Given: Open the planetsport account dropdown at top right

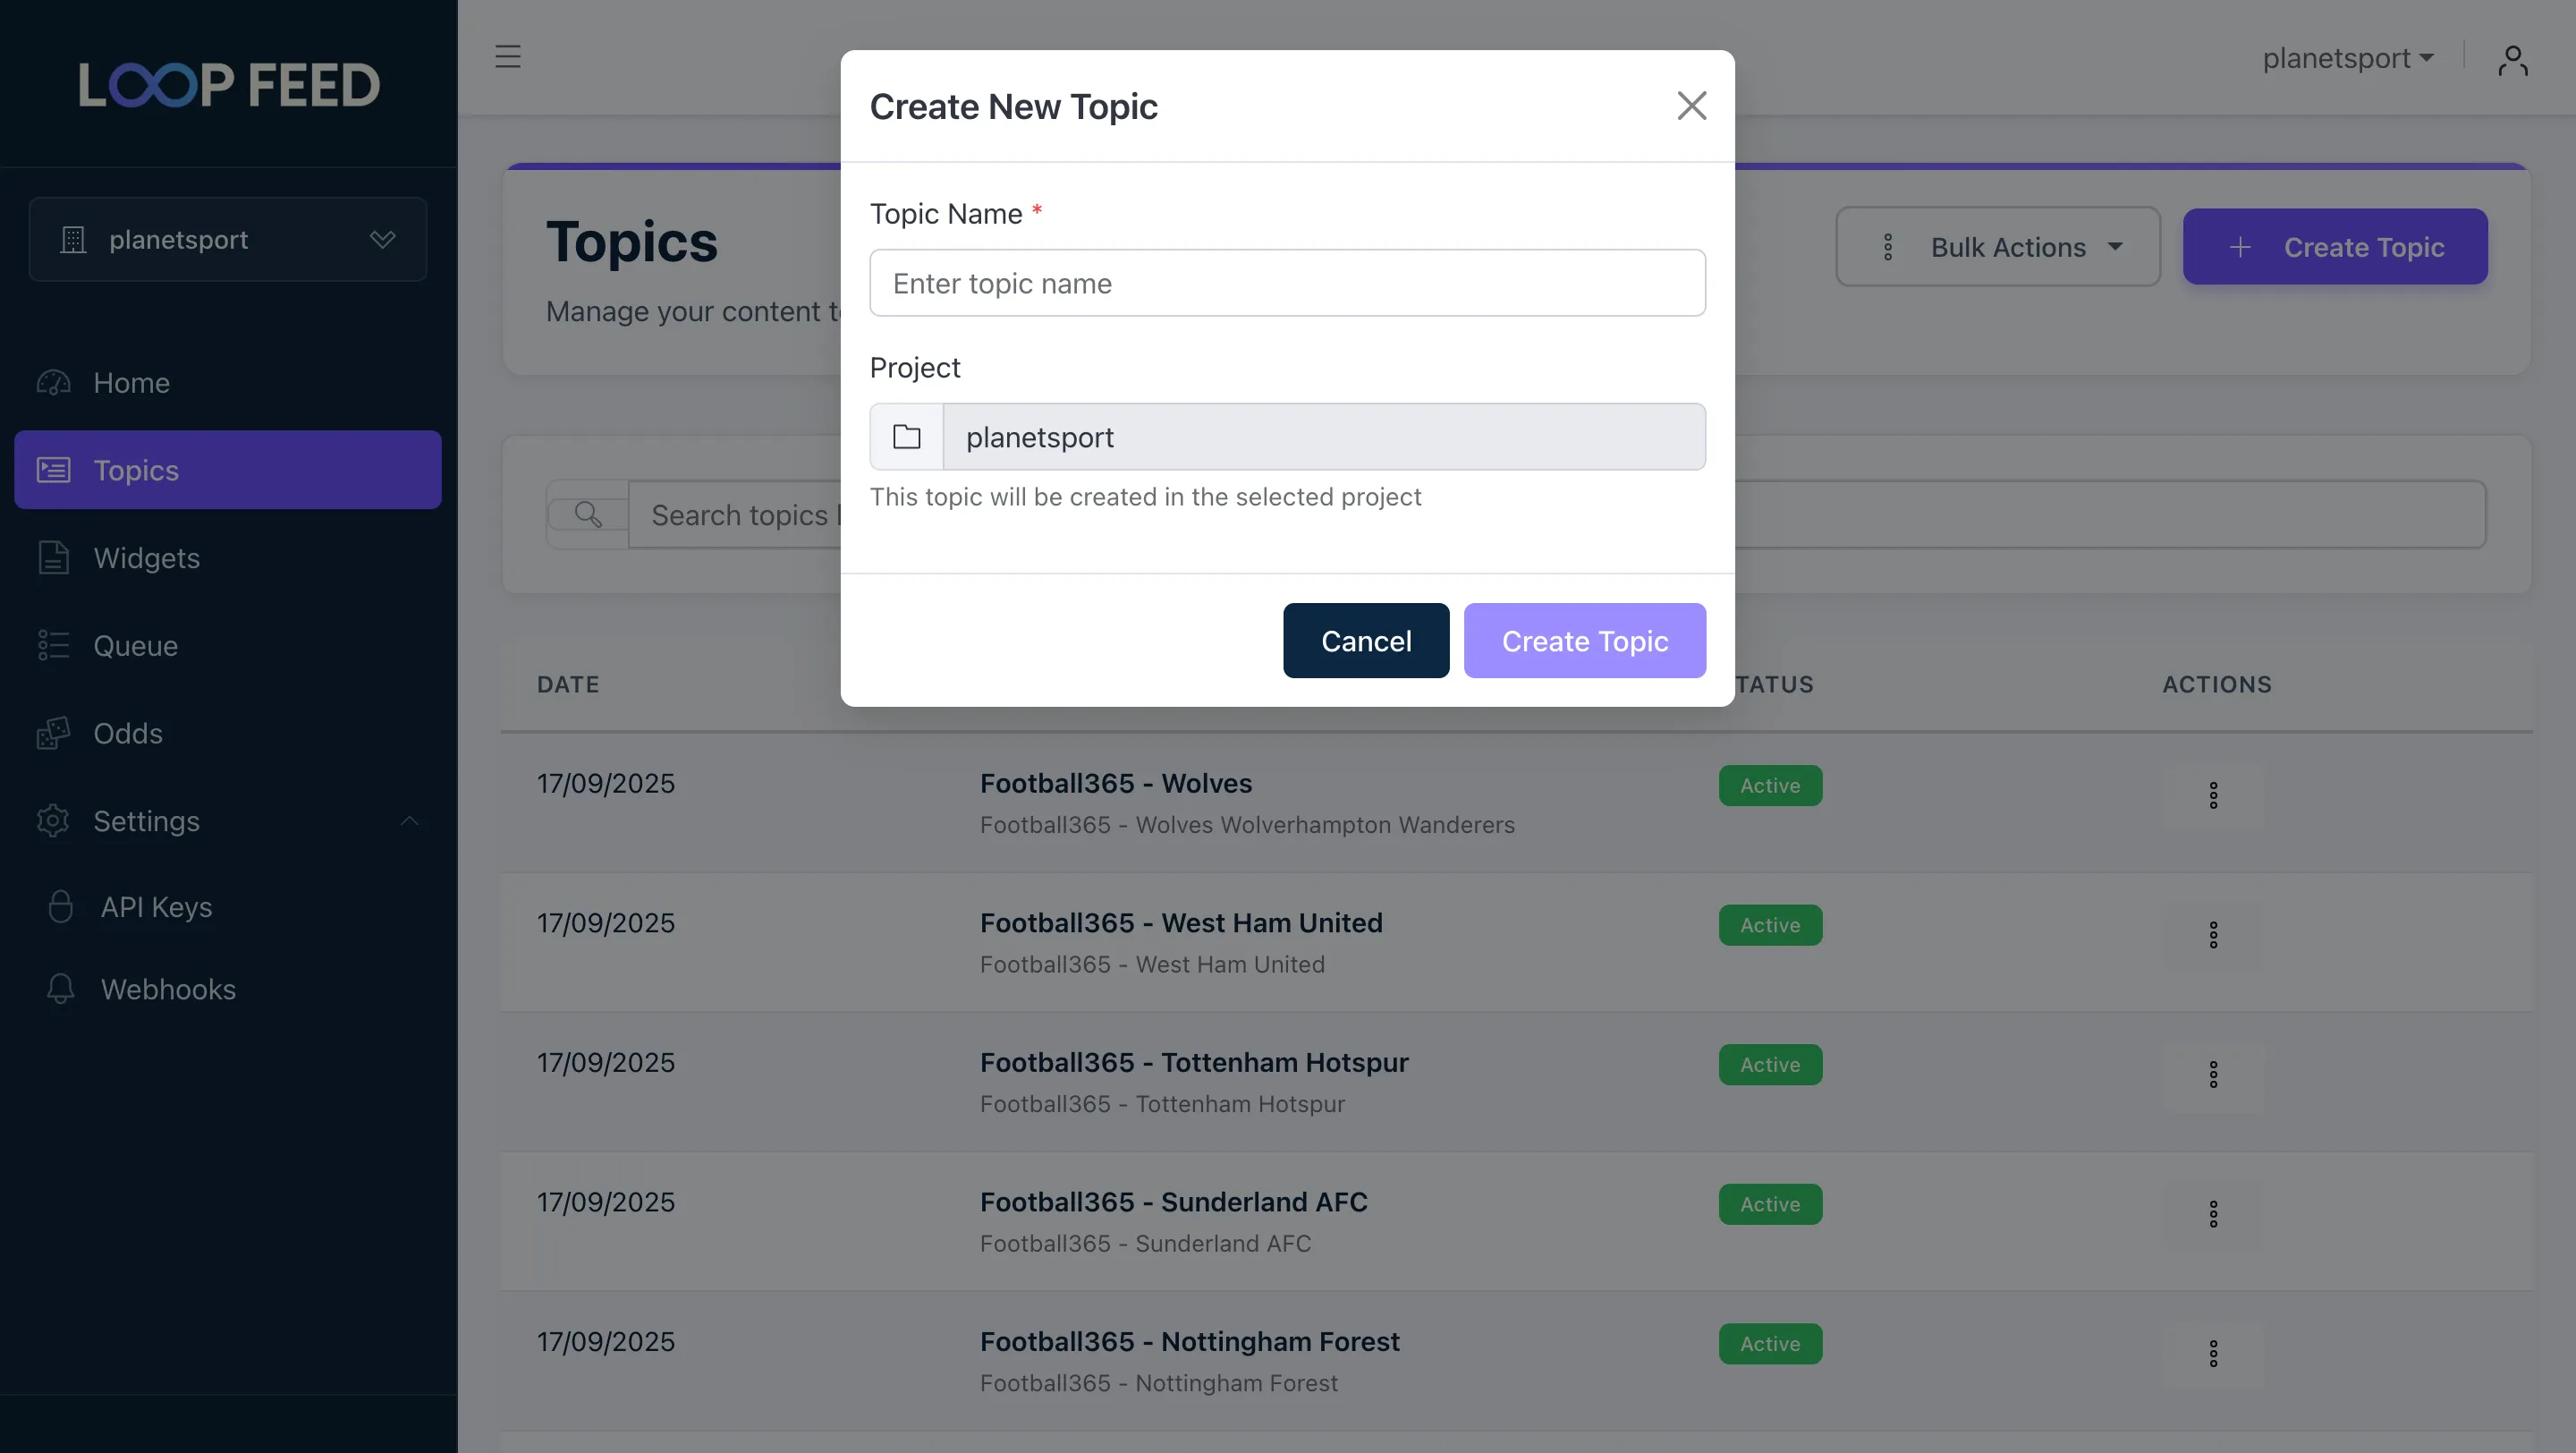Looking at the screenshot, I should coord(2349,57).
